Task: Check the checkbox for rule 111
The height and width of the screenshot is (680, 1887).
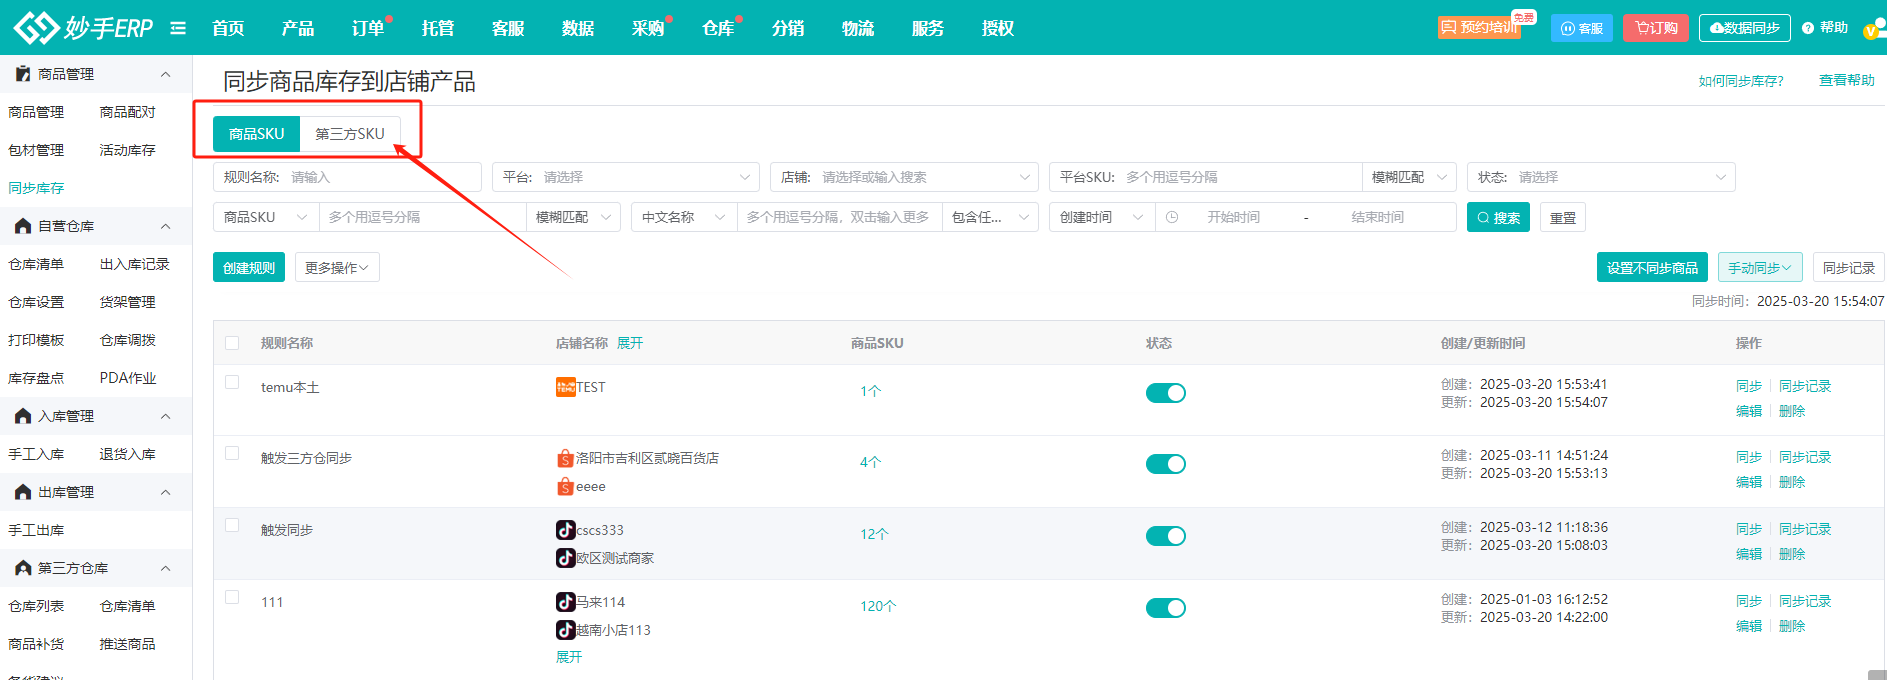Action: [232, 597]
